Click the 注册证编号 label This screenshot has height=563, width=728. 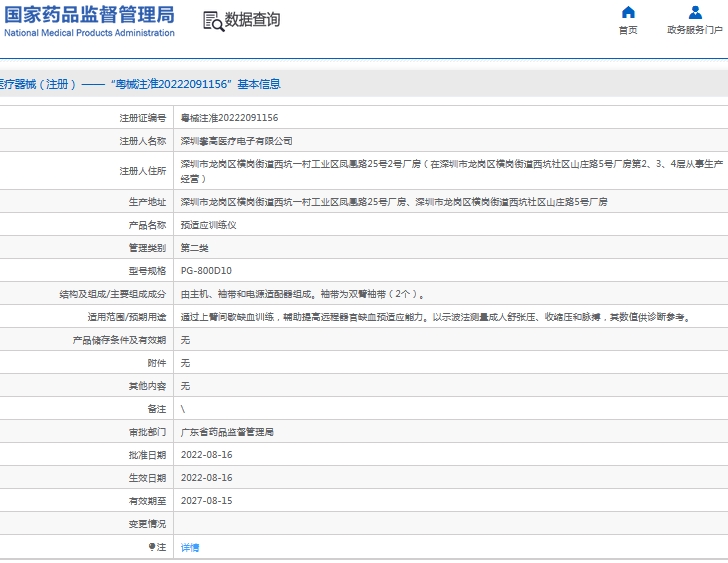143,118
